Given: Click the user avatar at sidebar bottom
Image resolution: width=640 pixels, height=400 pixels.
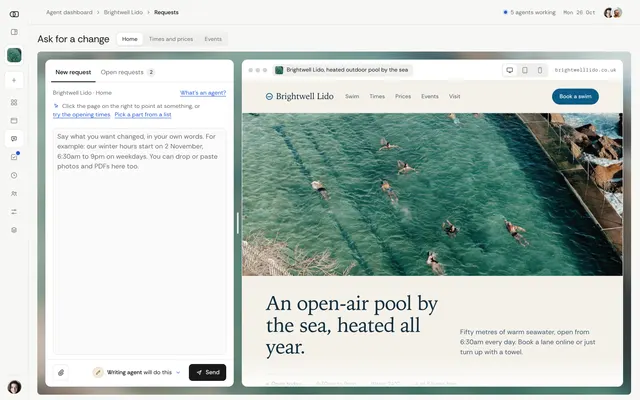Looking at the screenshot, I should 14,387.
